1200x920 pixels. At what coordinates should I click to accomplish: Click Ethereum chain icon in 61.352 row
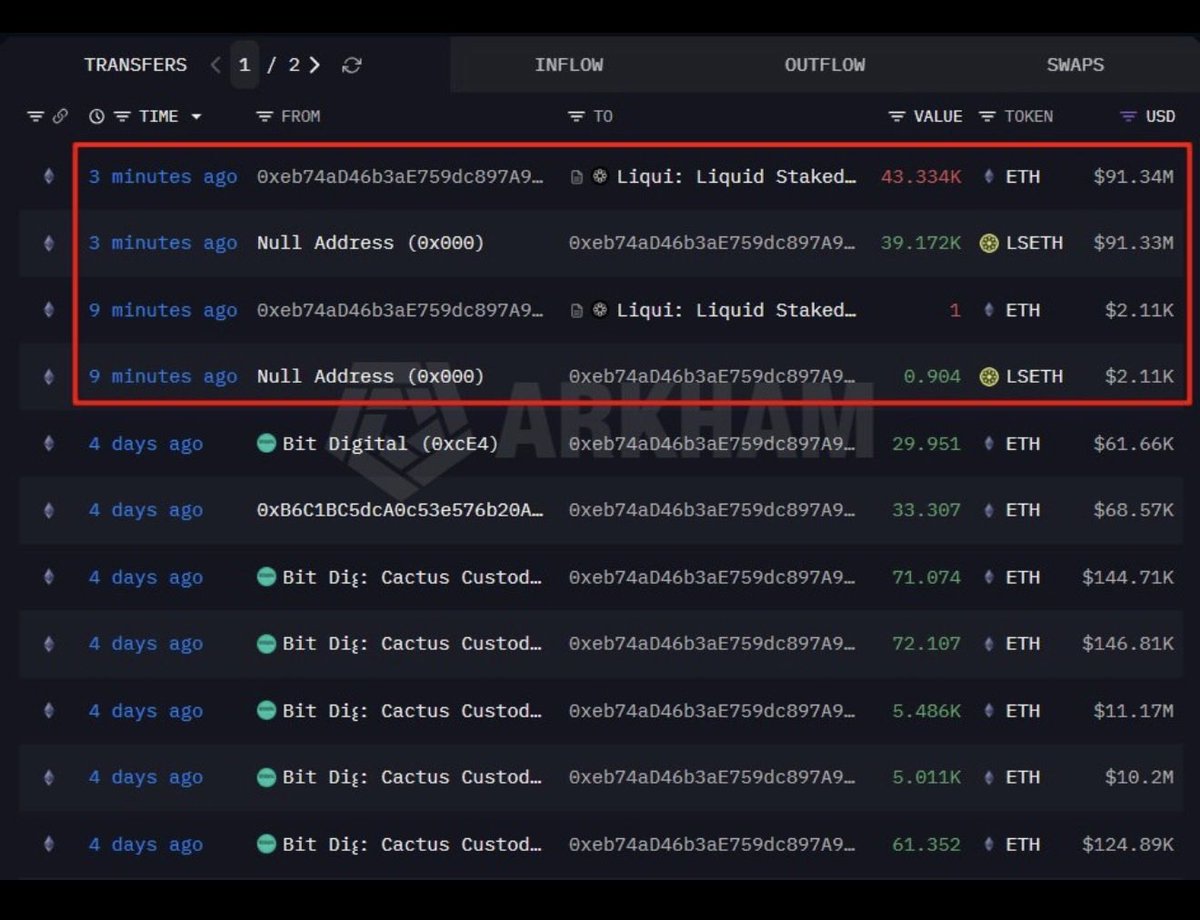(x=49, y=844)
